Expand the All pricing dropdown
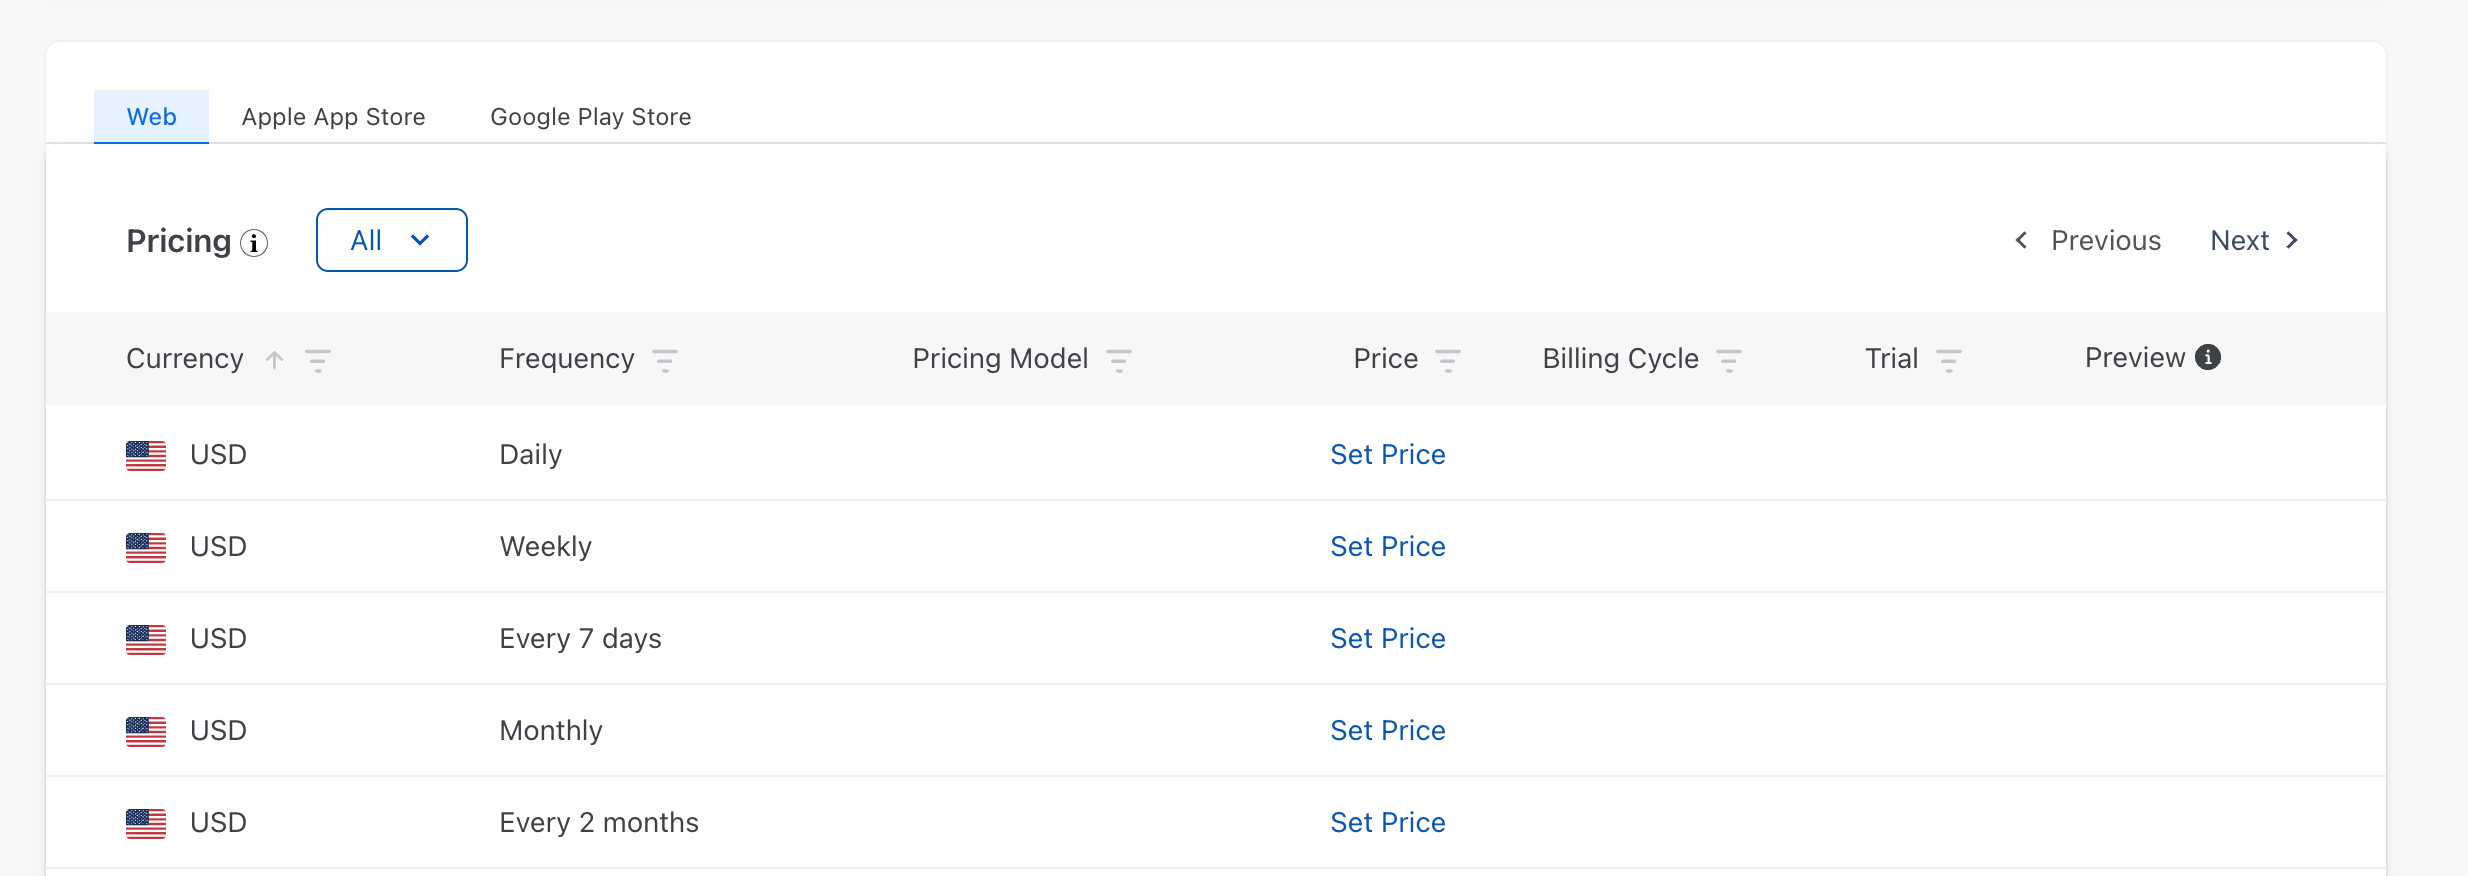 pos(391,240)
